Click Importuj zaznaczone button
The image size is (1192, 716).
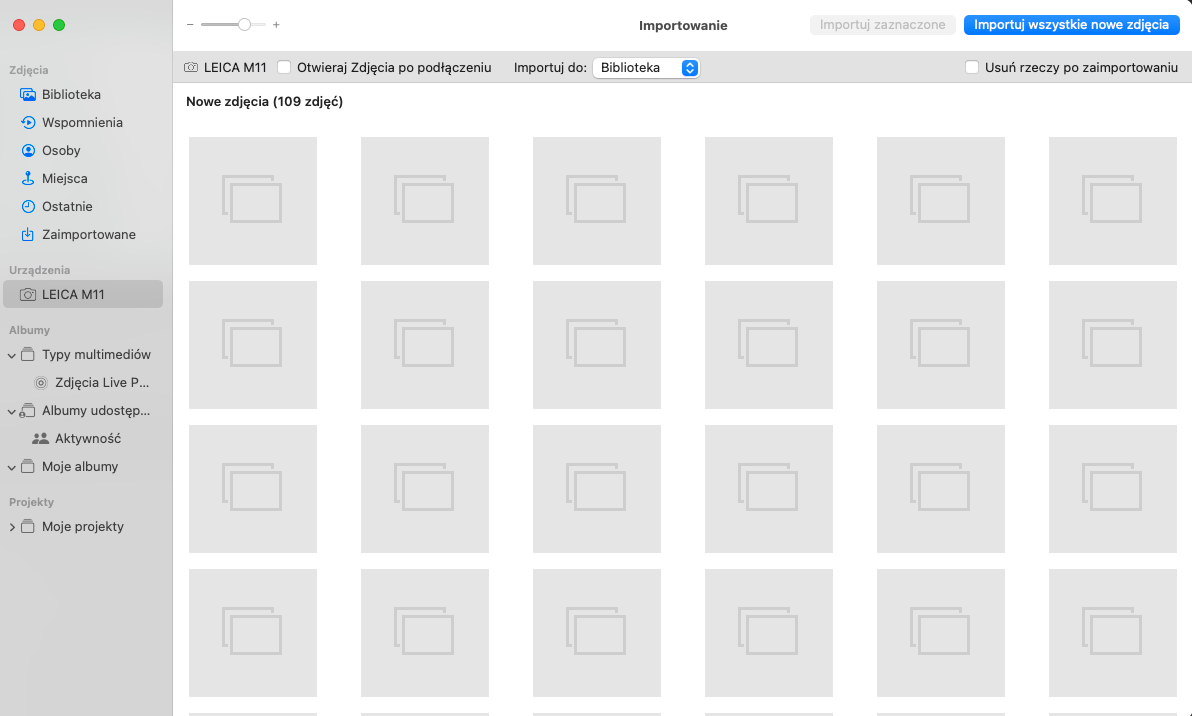click(x=883, y=25)
